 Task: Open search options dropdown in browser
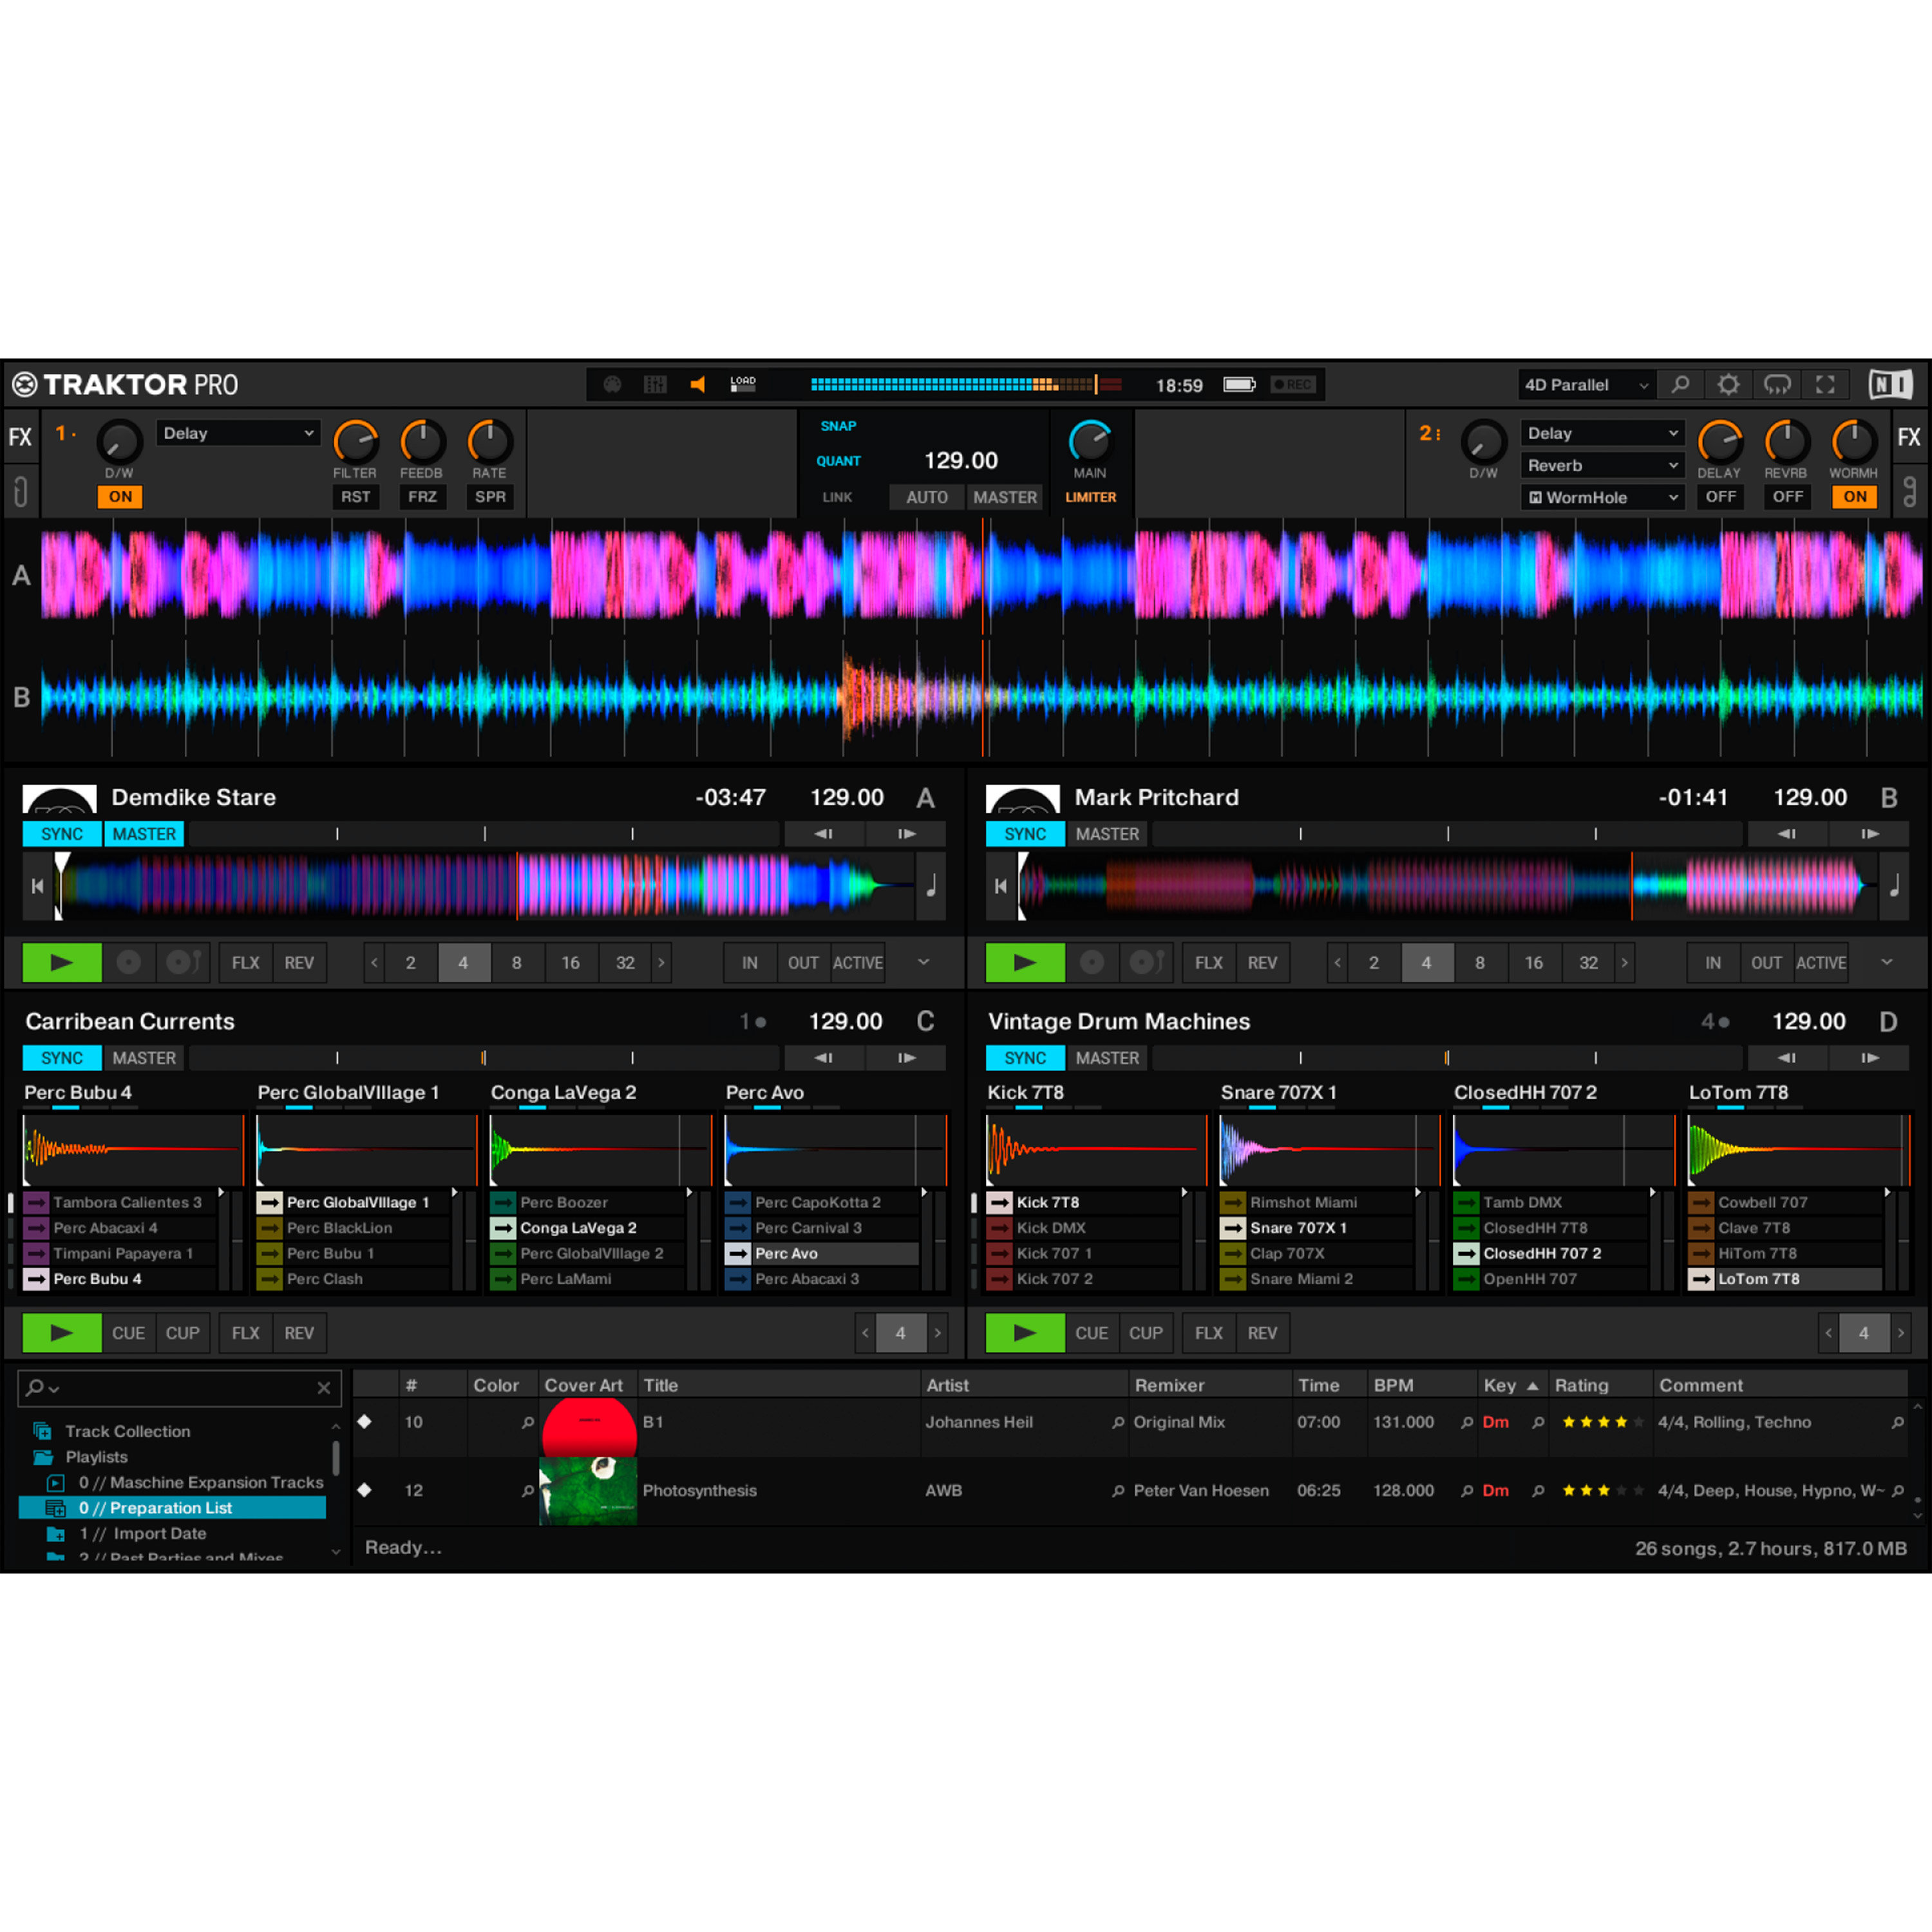(x=43, y=1388)
